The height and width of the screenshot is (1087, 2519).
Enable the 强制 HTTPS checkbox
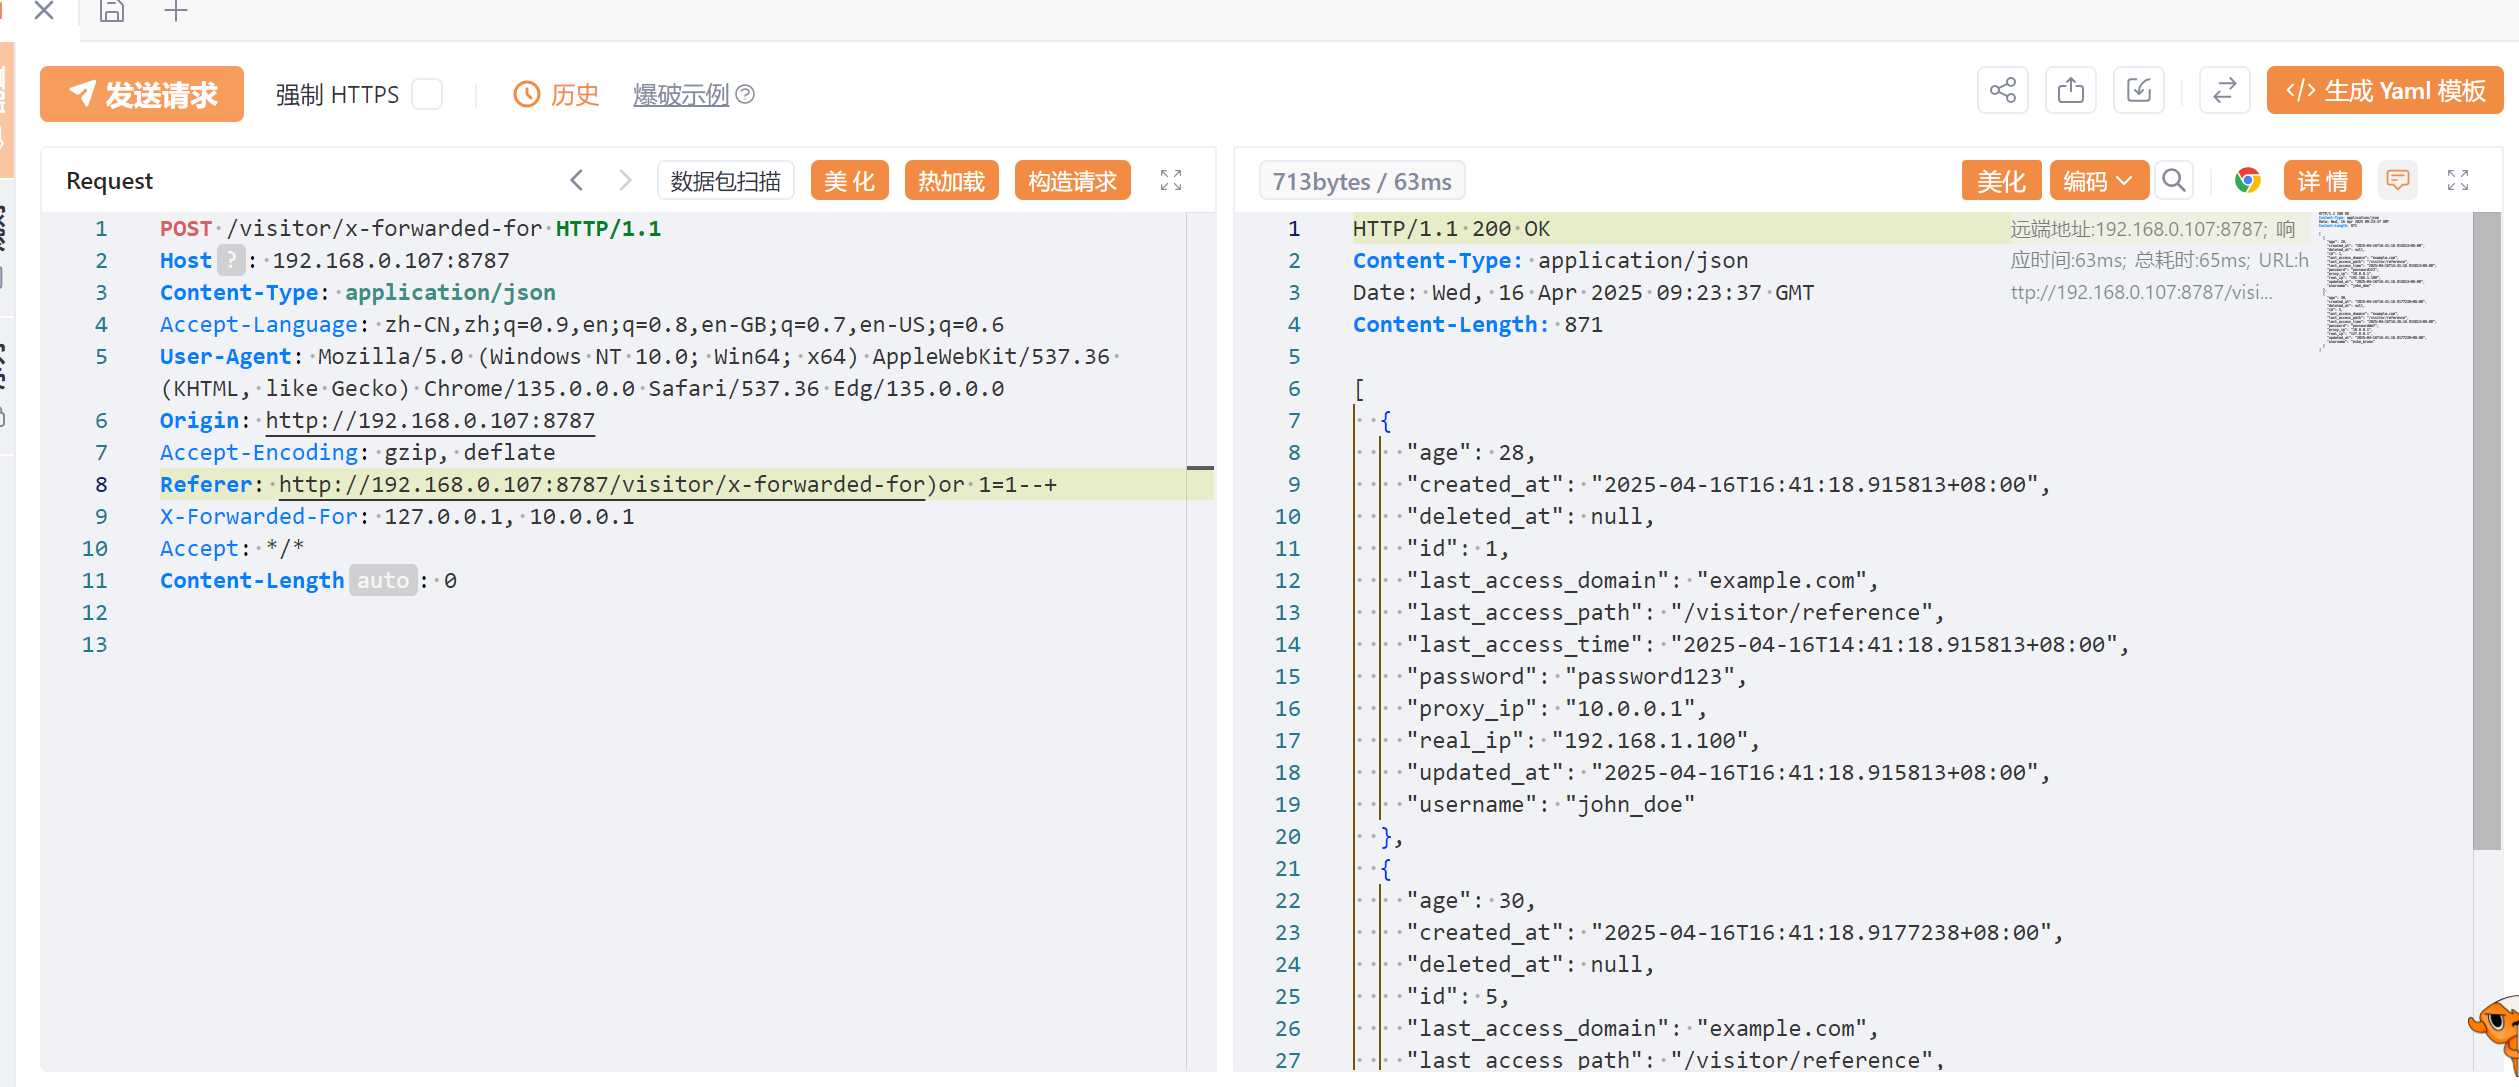coord(427,95)
